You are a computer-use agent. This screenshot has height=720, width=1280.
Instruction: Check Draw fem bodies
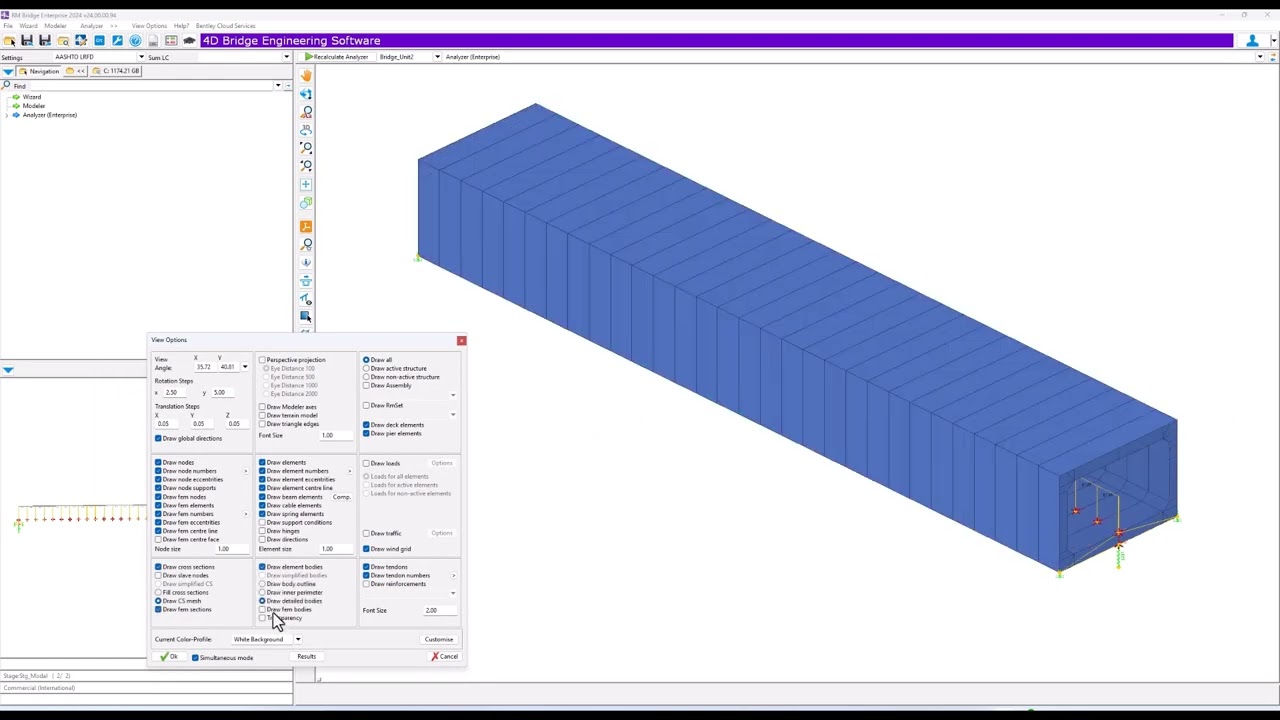coord(262,610)
